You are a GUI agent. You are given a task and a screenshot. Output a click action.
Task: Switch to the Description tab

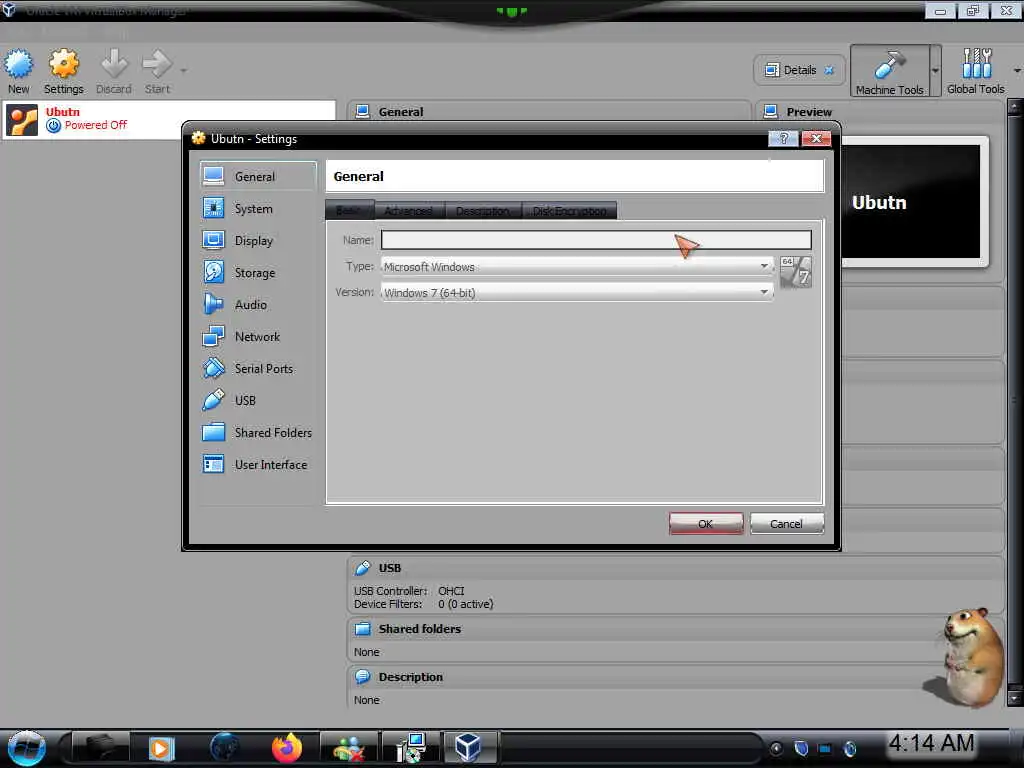point(483,210)
